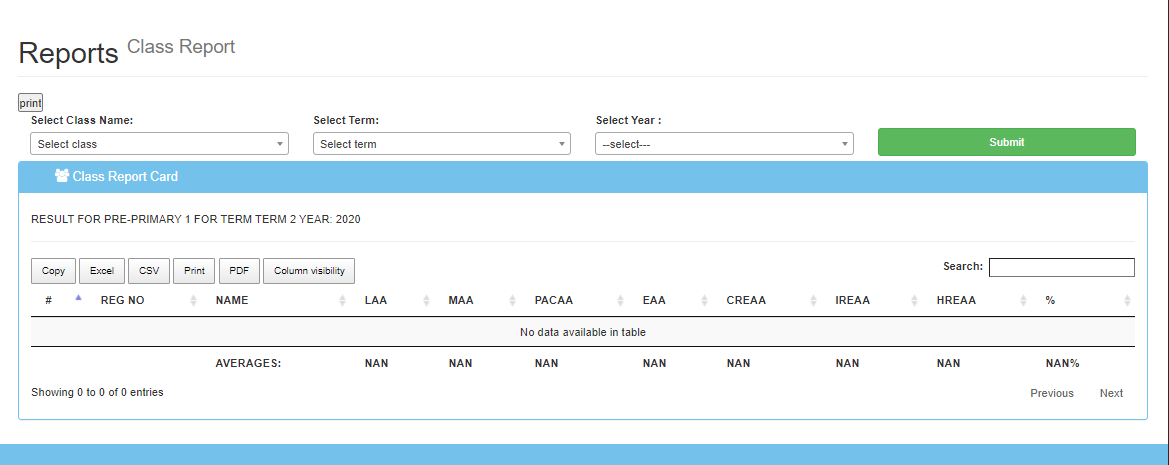Open the Column visibility menu
The width and height of the screenshot is (1169, 465).
309,271
